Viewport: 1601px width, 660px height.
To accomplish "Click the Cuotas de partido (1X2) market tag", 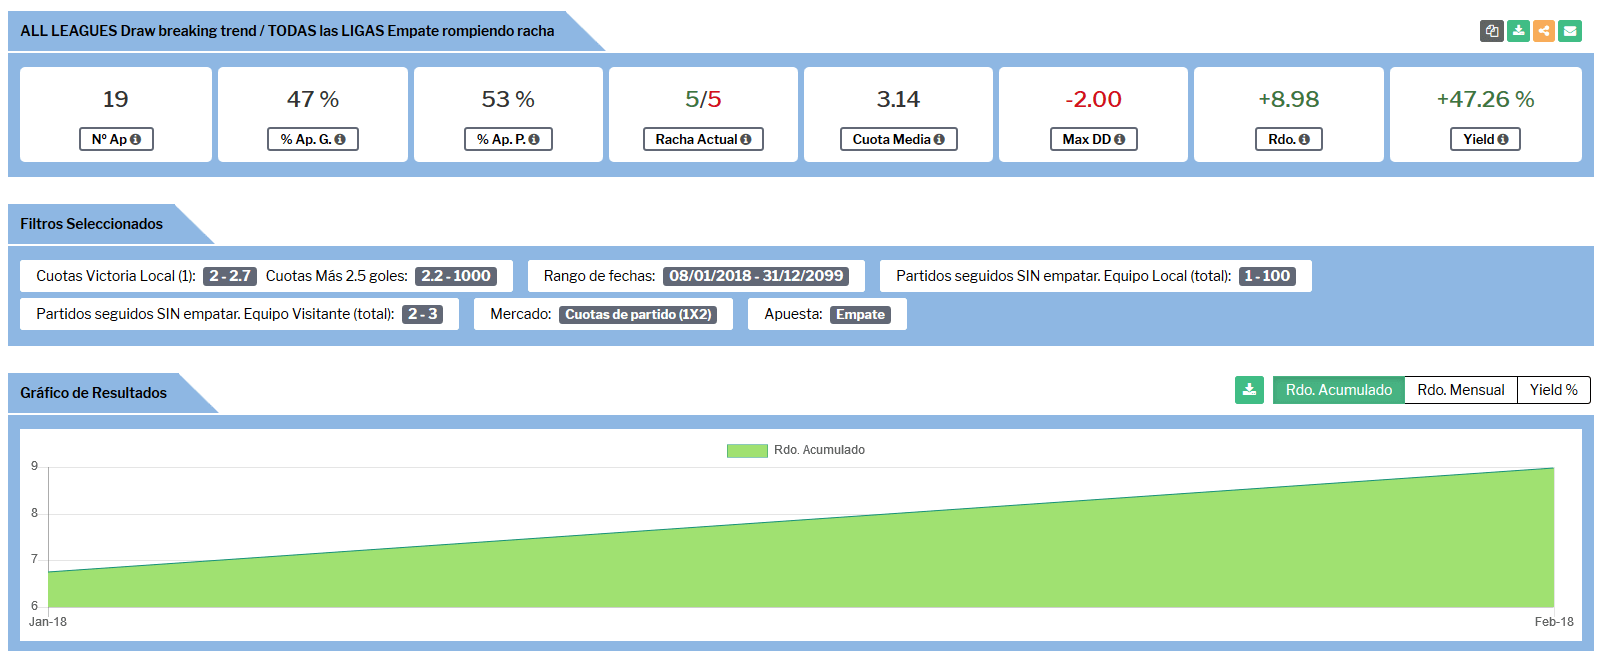I will coord(638,314).
